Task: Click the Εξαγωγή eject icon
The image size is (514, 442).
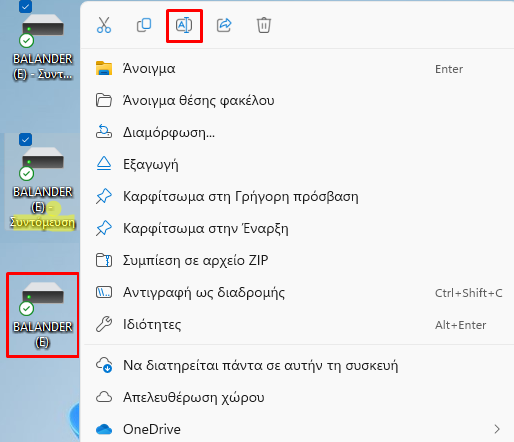Action: (104, 164)
